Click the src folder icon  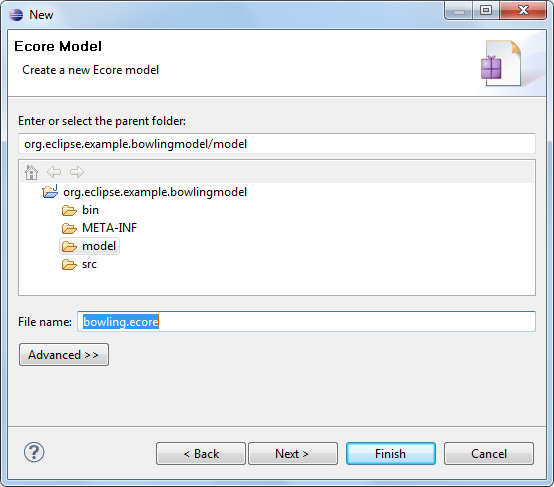click(69, 264)
